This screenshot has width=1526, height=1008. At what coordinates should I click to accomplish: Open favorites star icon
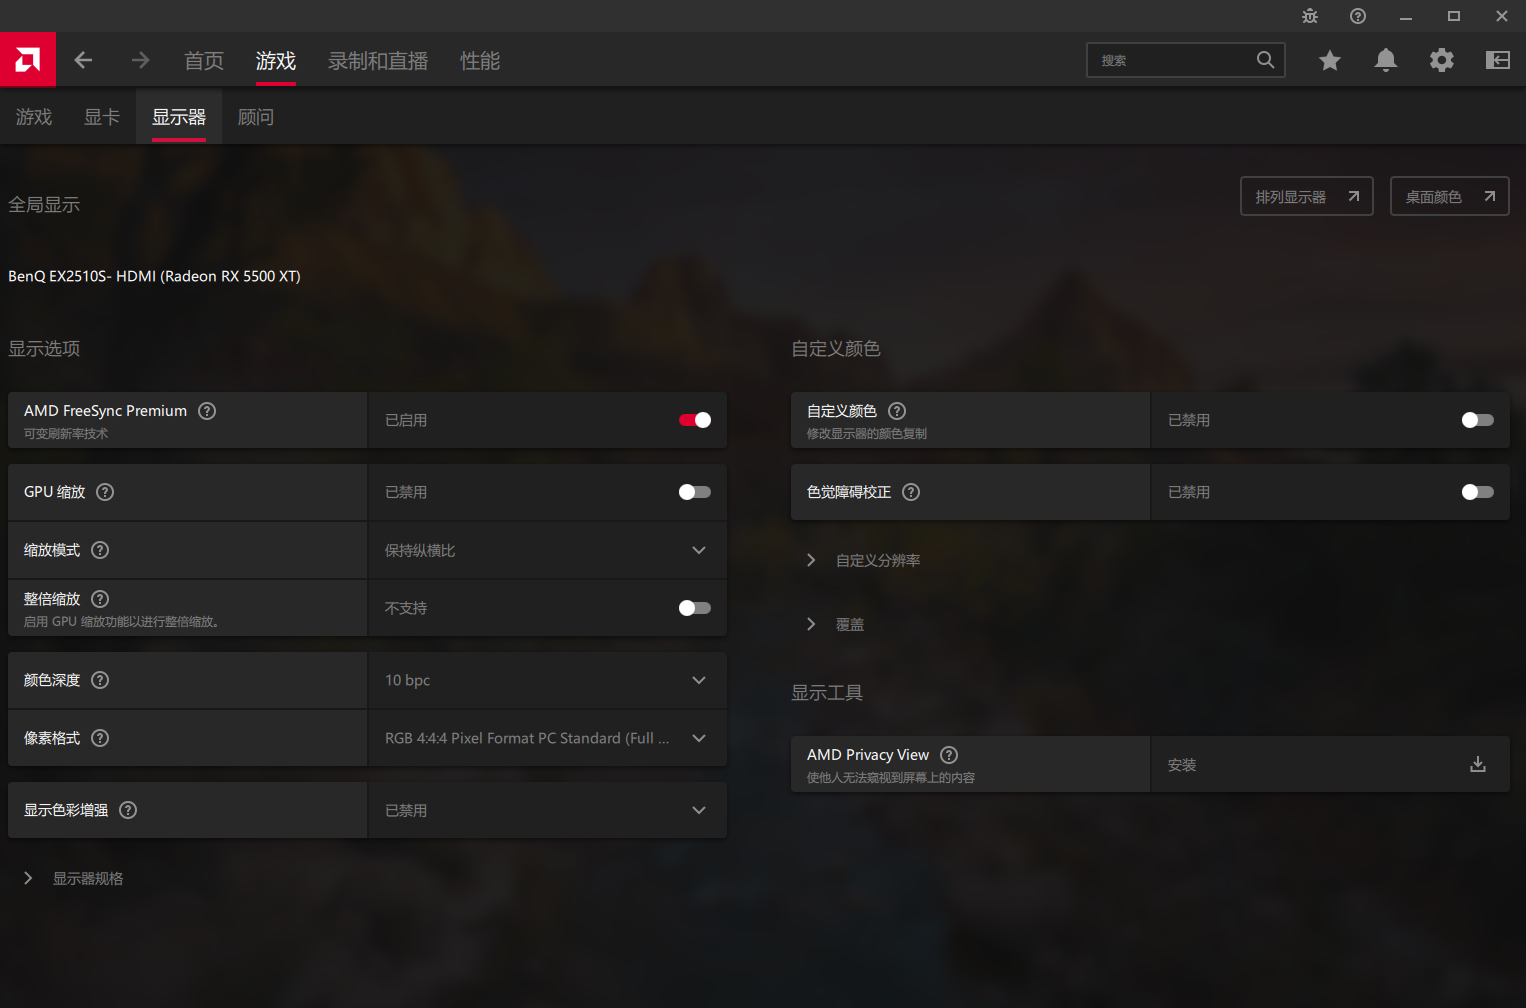coord(1330,60)
